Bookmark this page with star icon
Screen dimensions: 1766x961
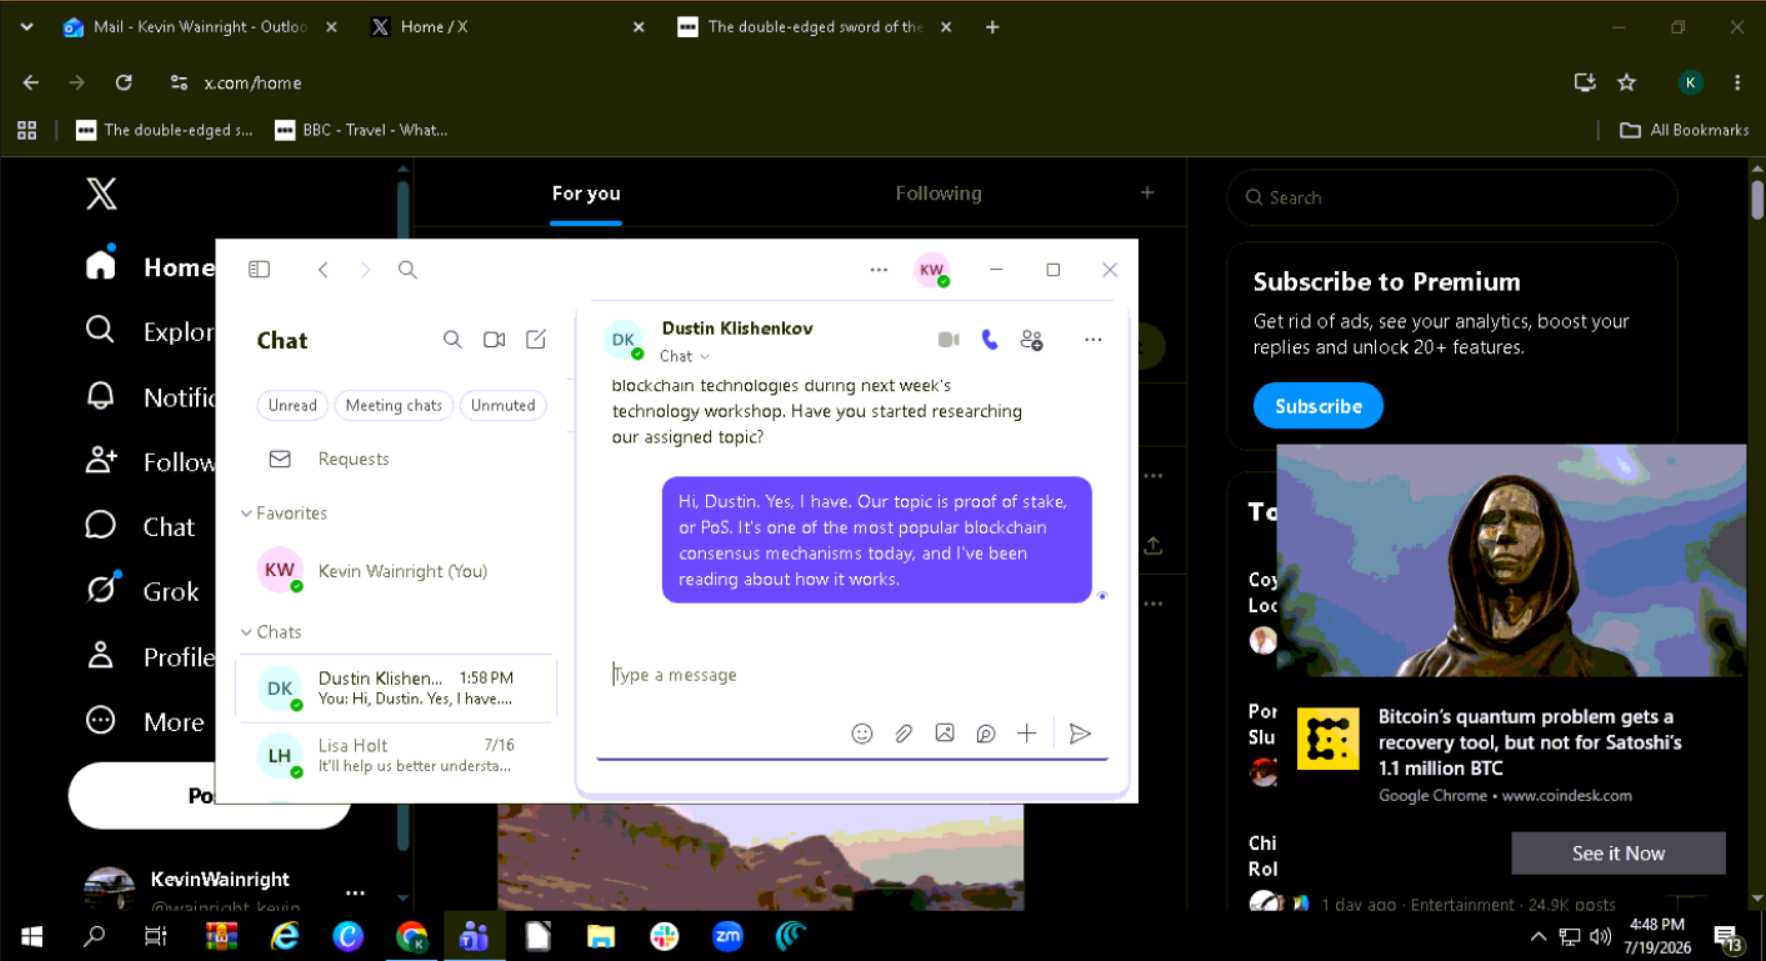pos(1627,83)
